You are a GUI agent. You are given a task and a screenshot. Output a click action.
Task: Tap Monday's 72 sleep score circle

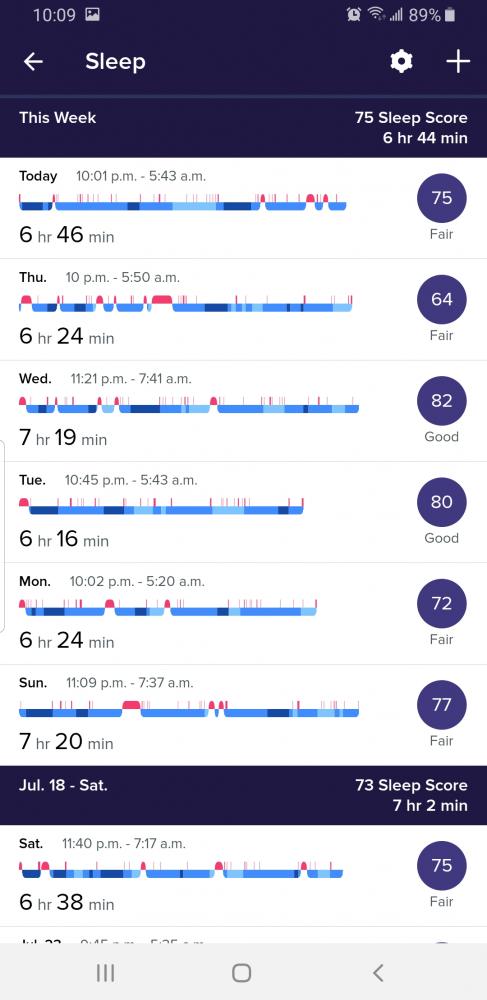442,603
